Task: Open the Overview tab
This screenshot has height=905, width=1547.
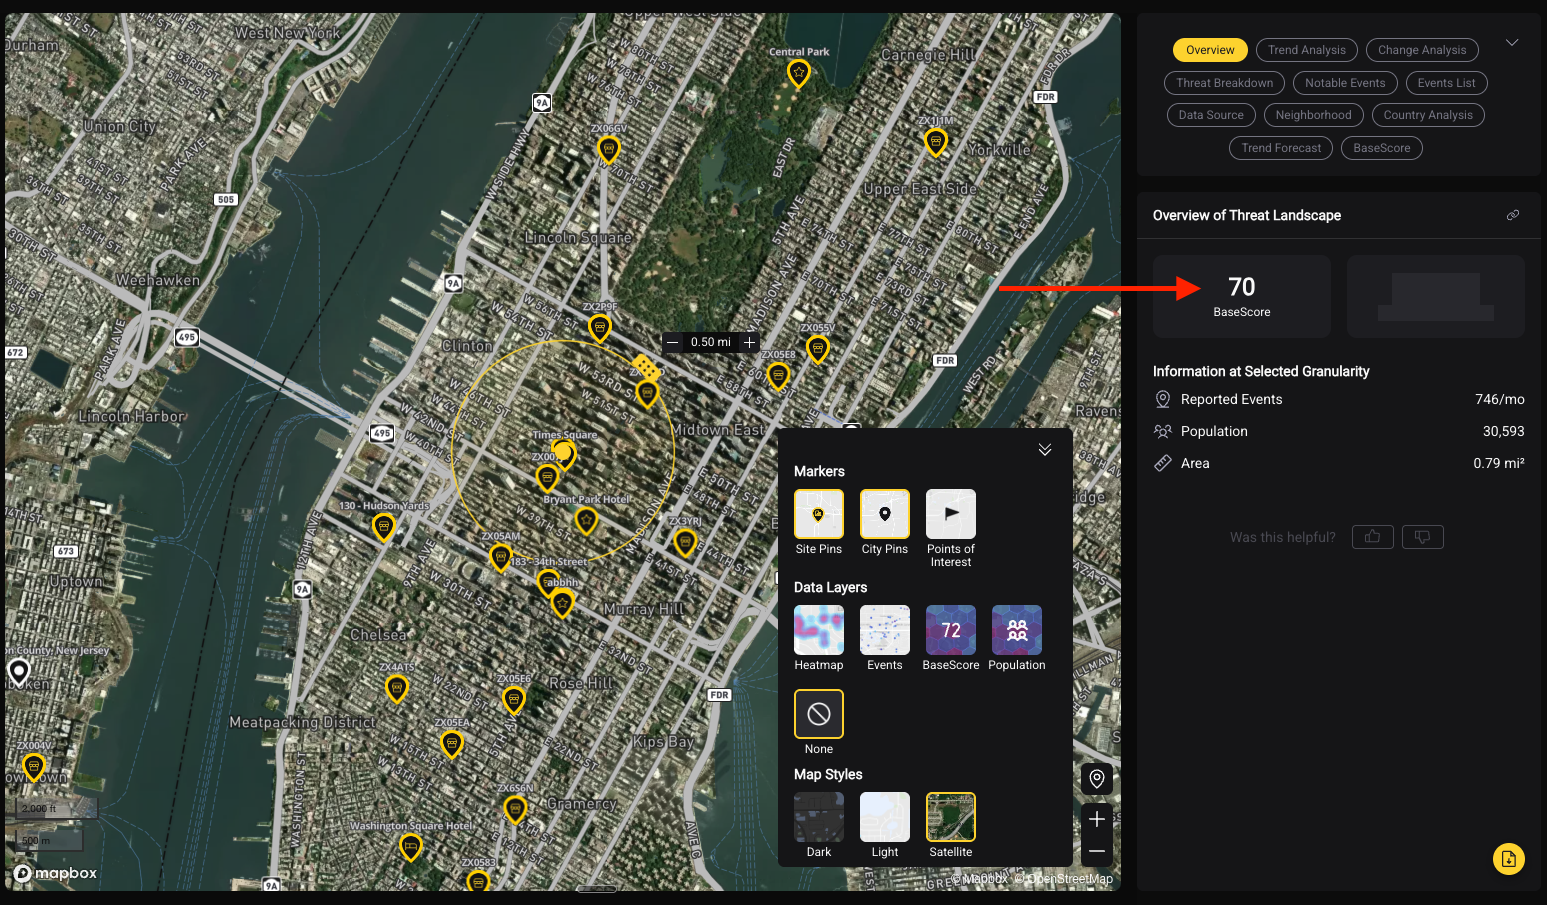Action: [x=1210, y=50]
